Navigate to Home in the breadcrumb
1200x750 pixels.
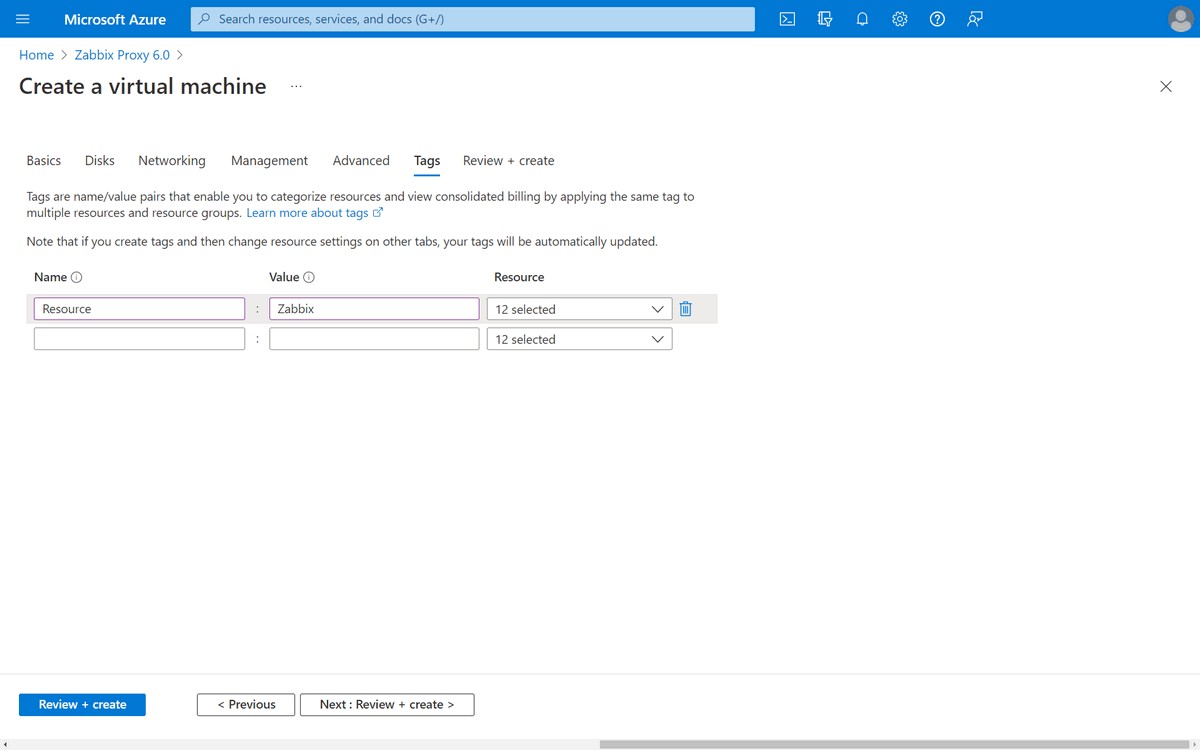36,55
